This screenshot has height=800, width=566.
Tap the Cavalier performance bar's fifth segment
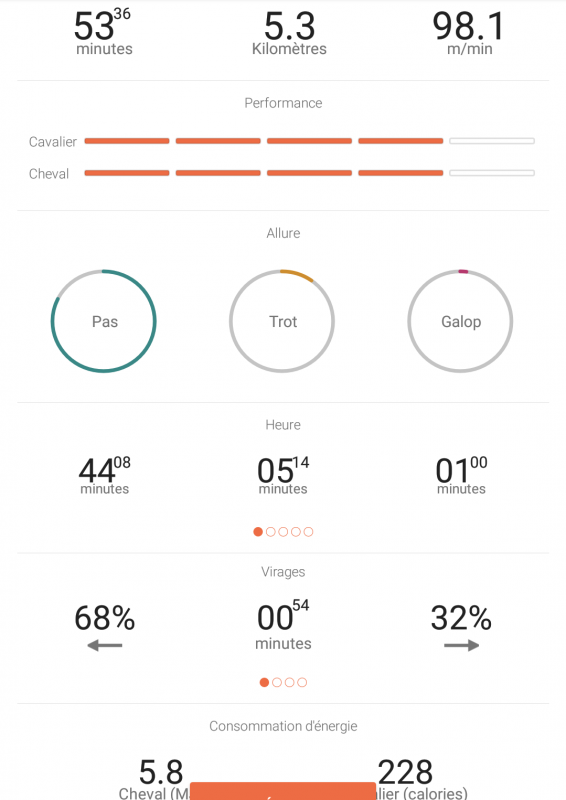tap(492, 141)
